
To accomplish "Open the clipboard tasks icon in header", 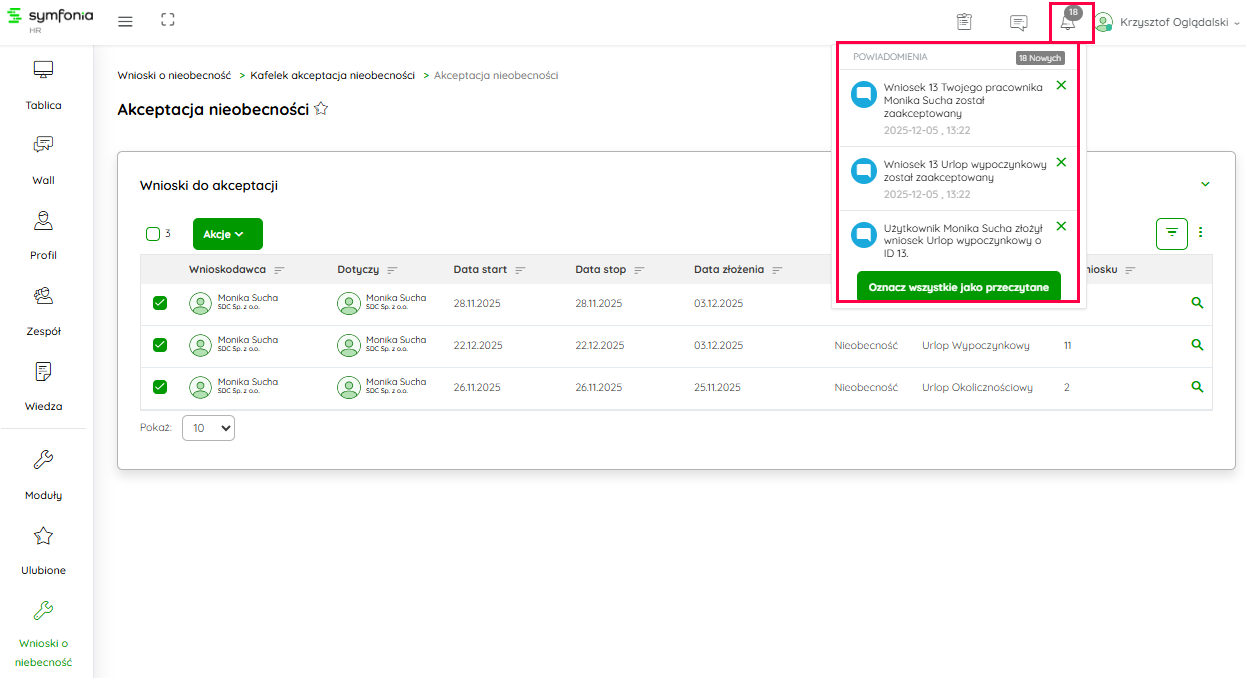I will (x=964, y=22).
